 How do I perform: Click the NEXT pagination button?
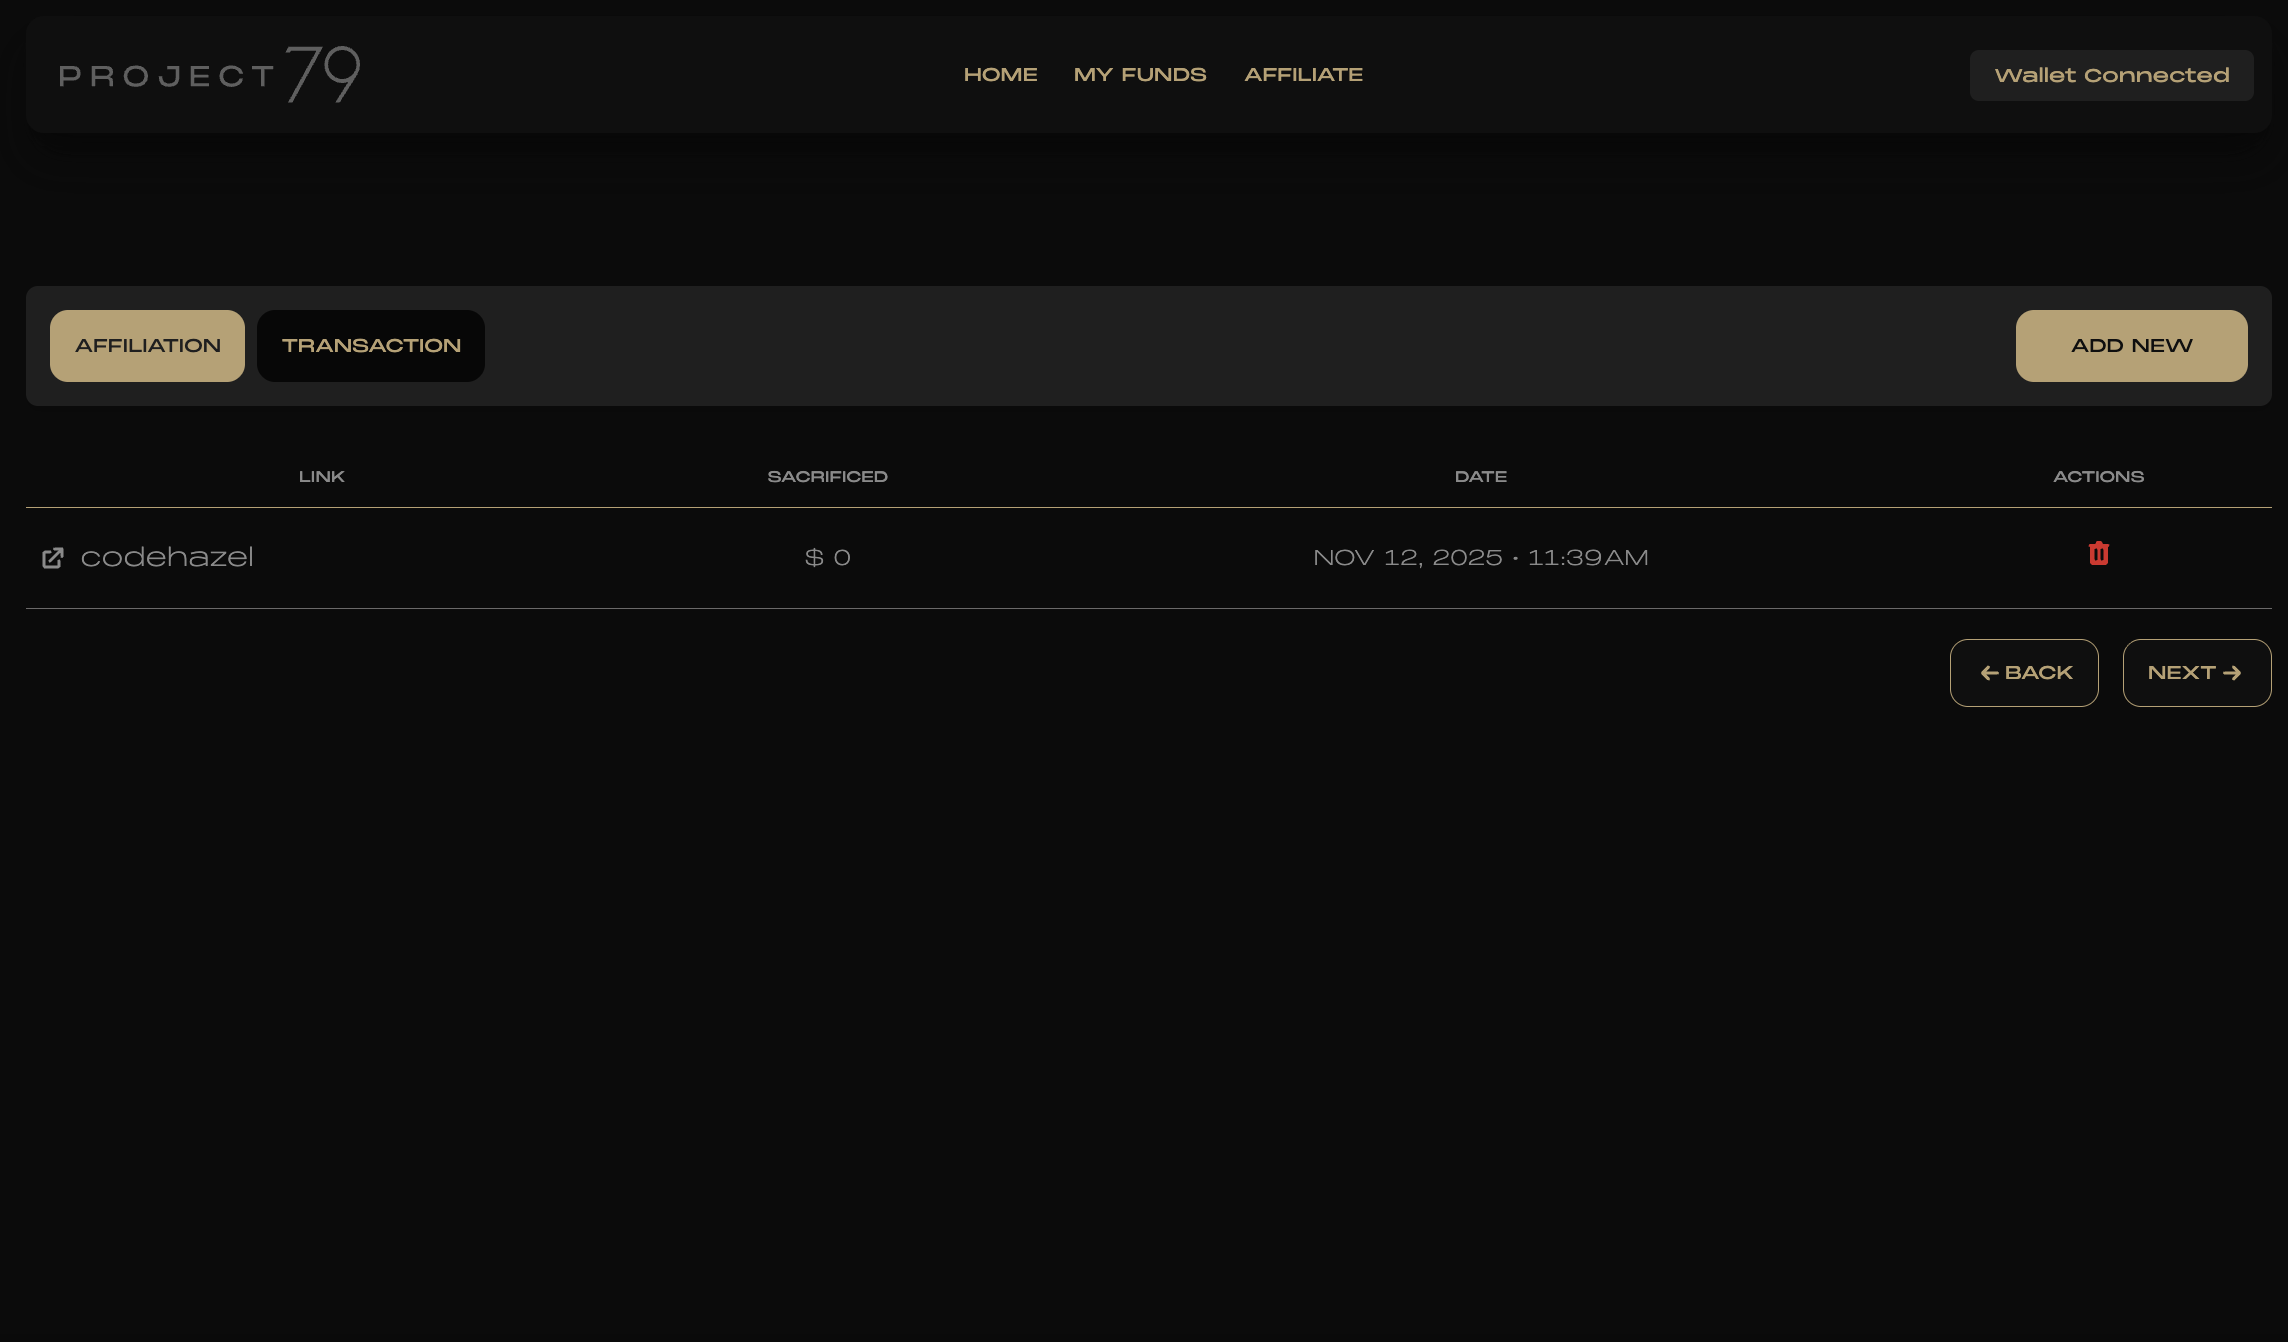coord(2196,672)
